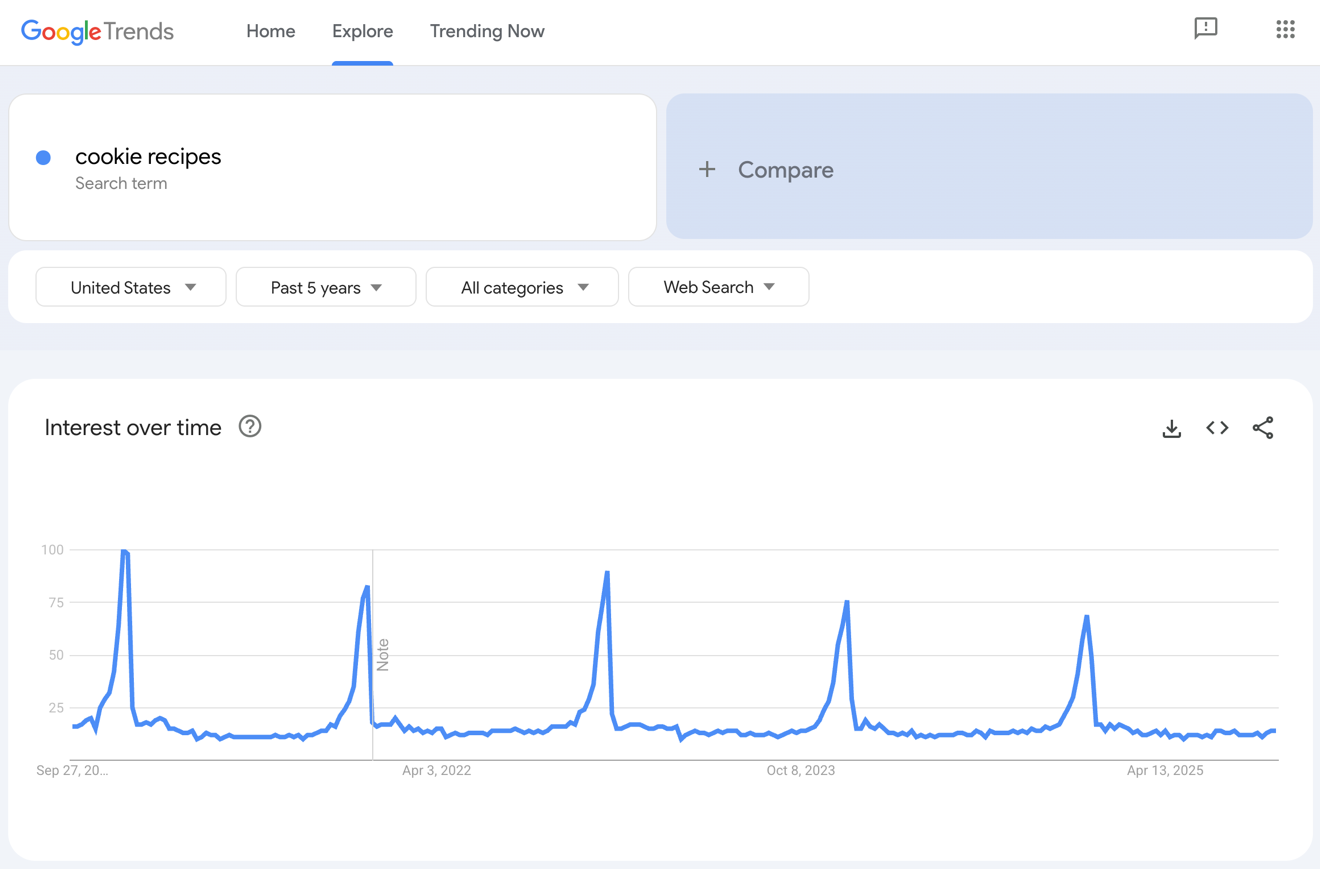Select the Explore tab
This screenshot has width=1320, height=869.
click(x=362, y=31)
